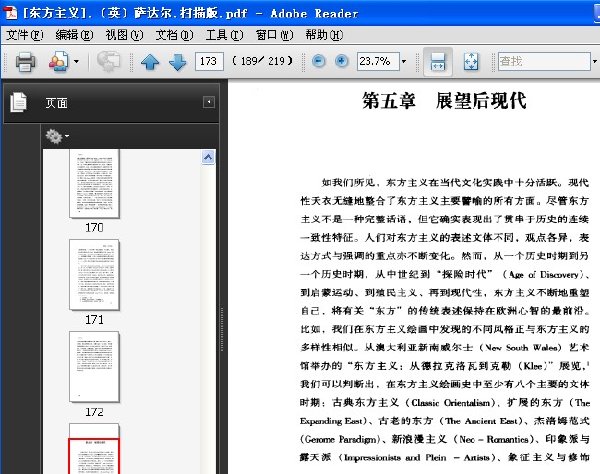The image size is (600, 474).
Task: Click the chapter heading 第五章 展望后现代
Action: tap(444, 101)
